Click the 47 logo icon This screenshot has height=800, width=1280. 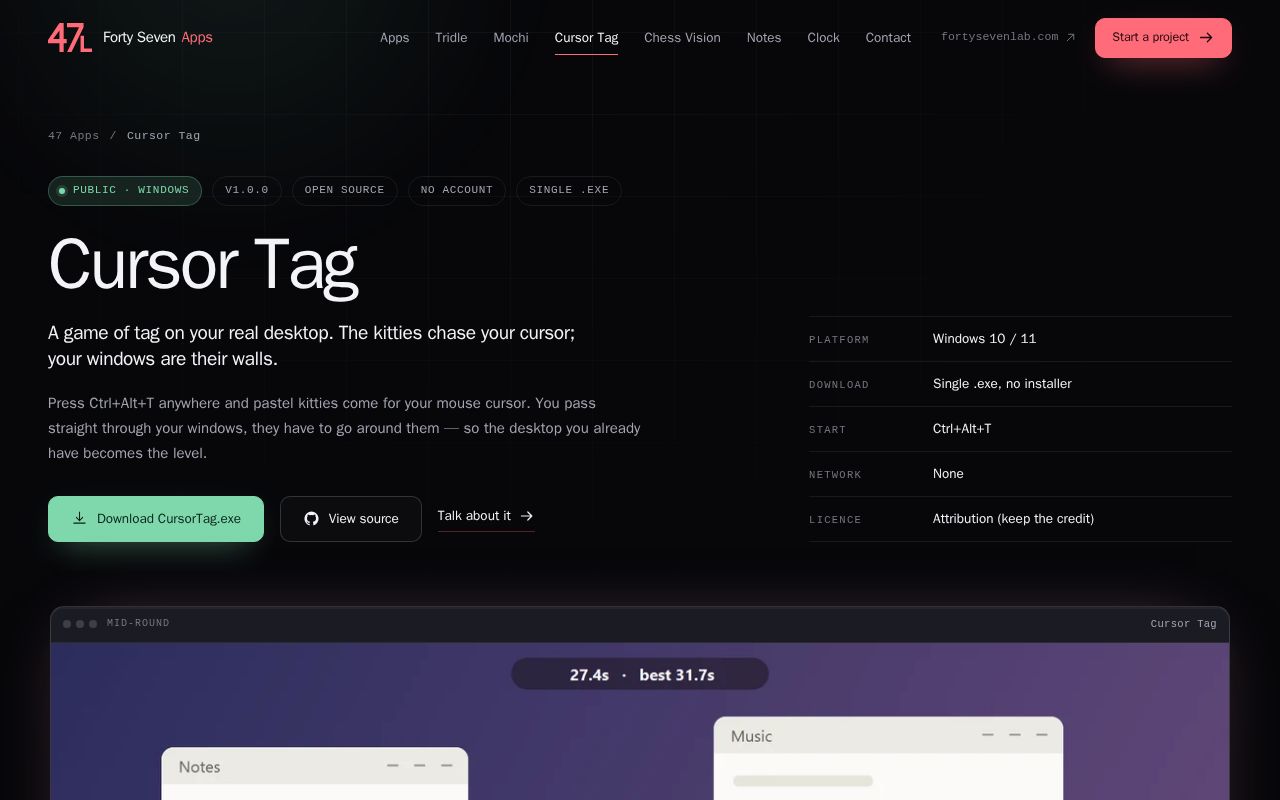[x=70, y=38]
